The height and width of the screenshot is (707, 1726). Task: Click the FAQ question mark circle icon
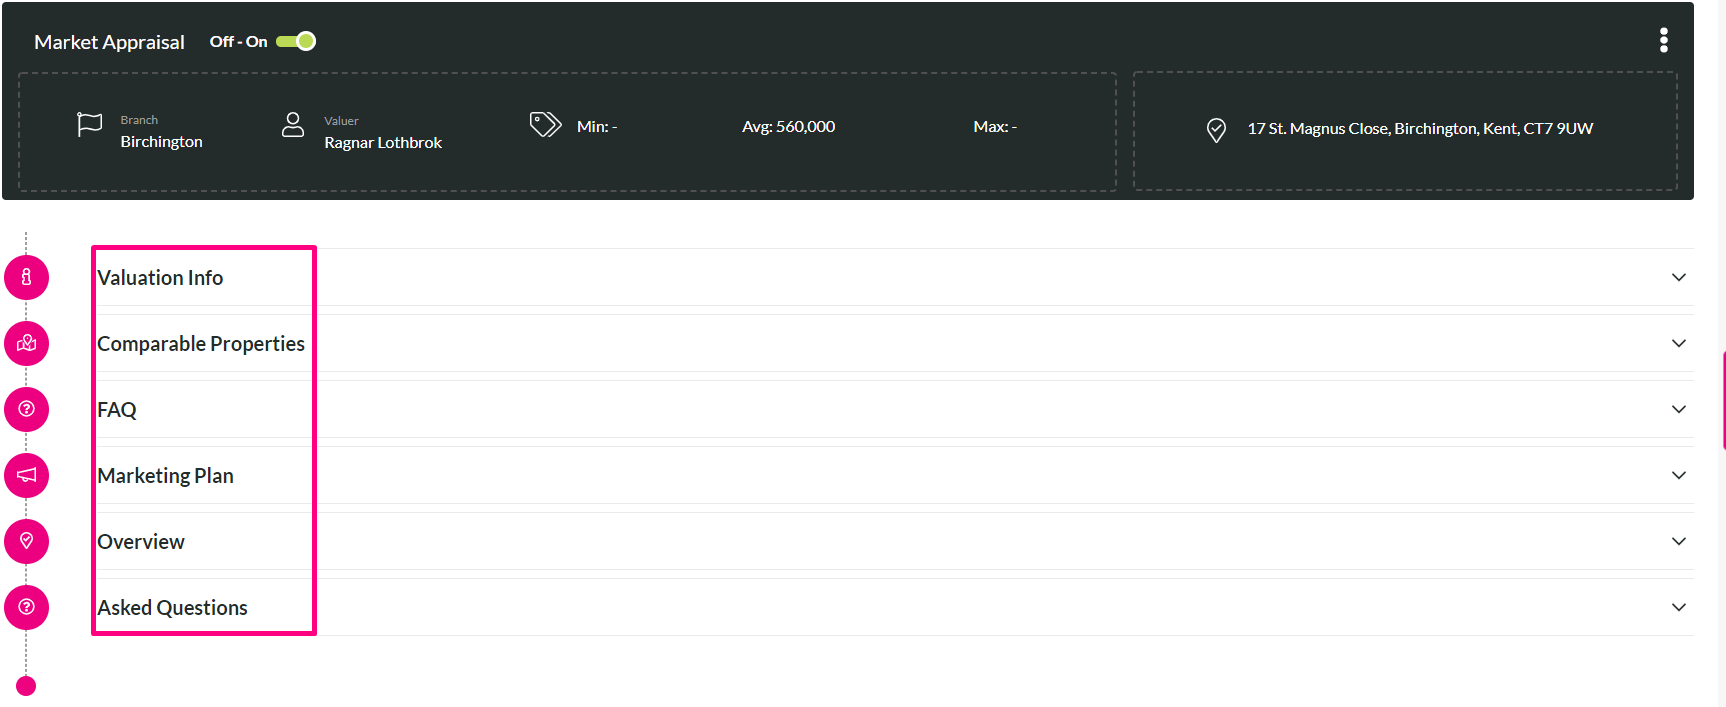26,409
